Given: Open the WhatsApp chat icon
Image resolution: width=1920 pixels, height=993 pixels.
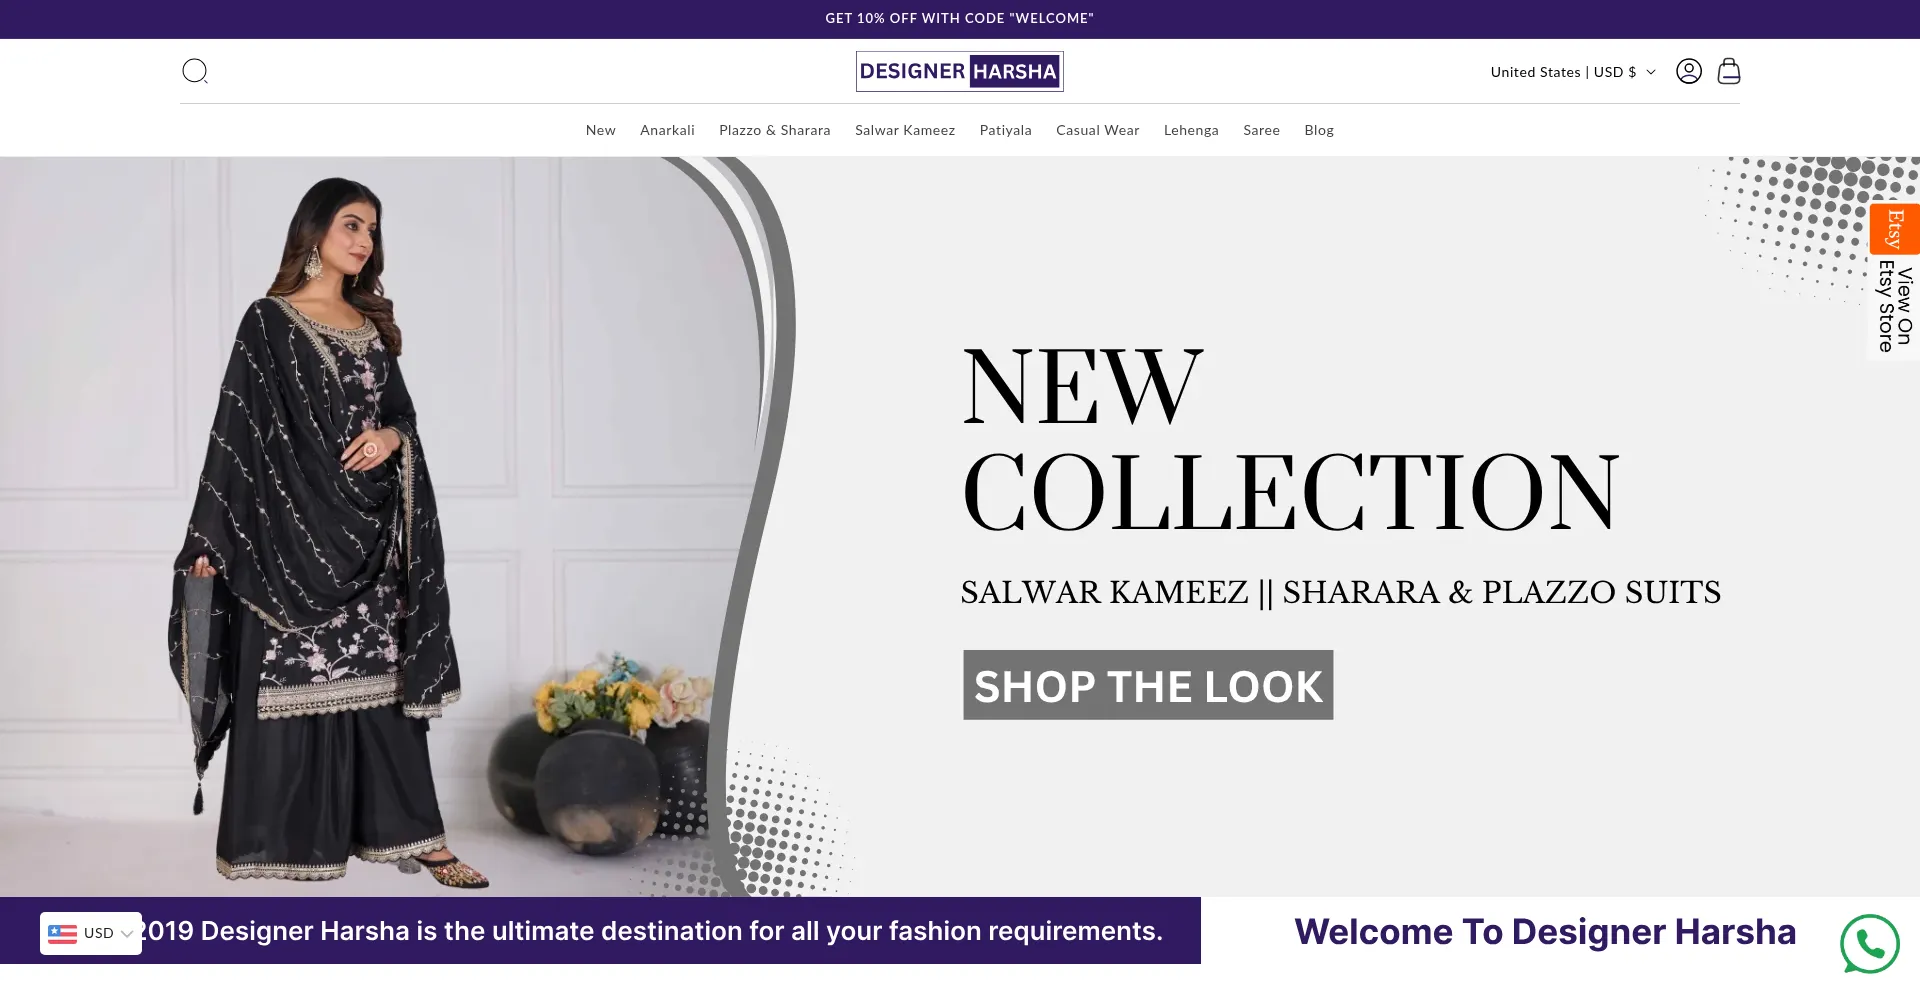Looking at the screenshot, I should coord(1869,943).
